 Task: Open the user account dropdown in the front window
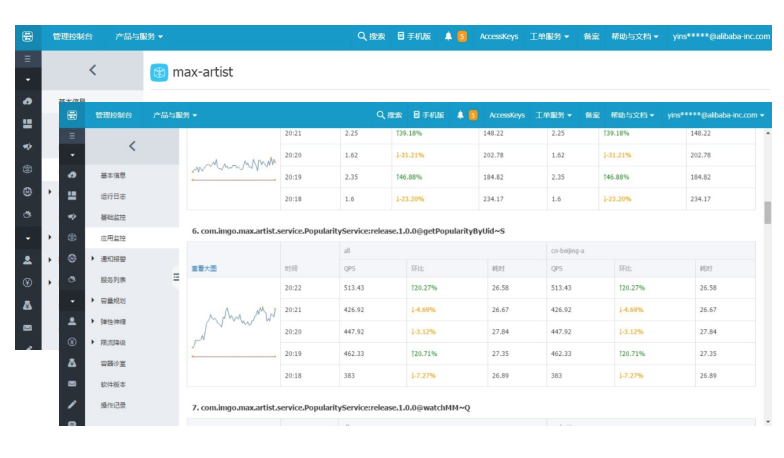715,115
